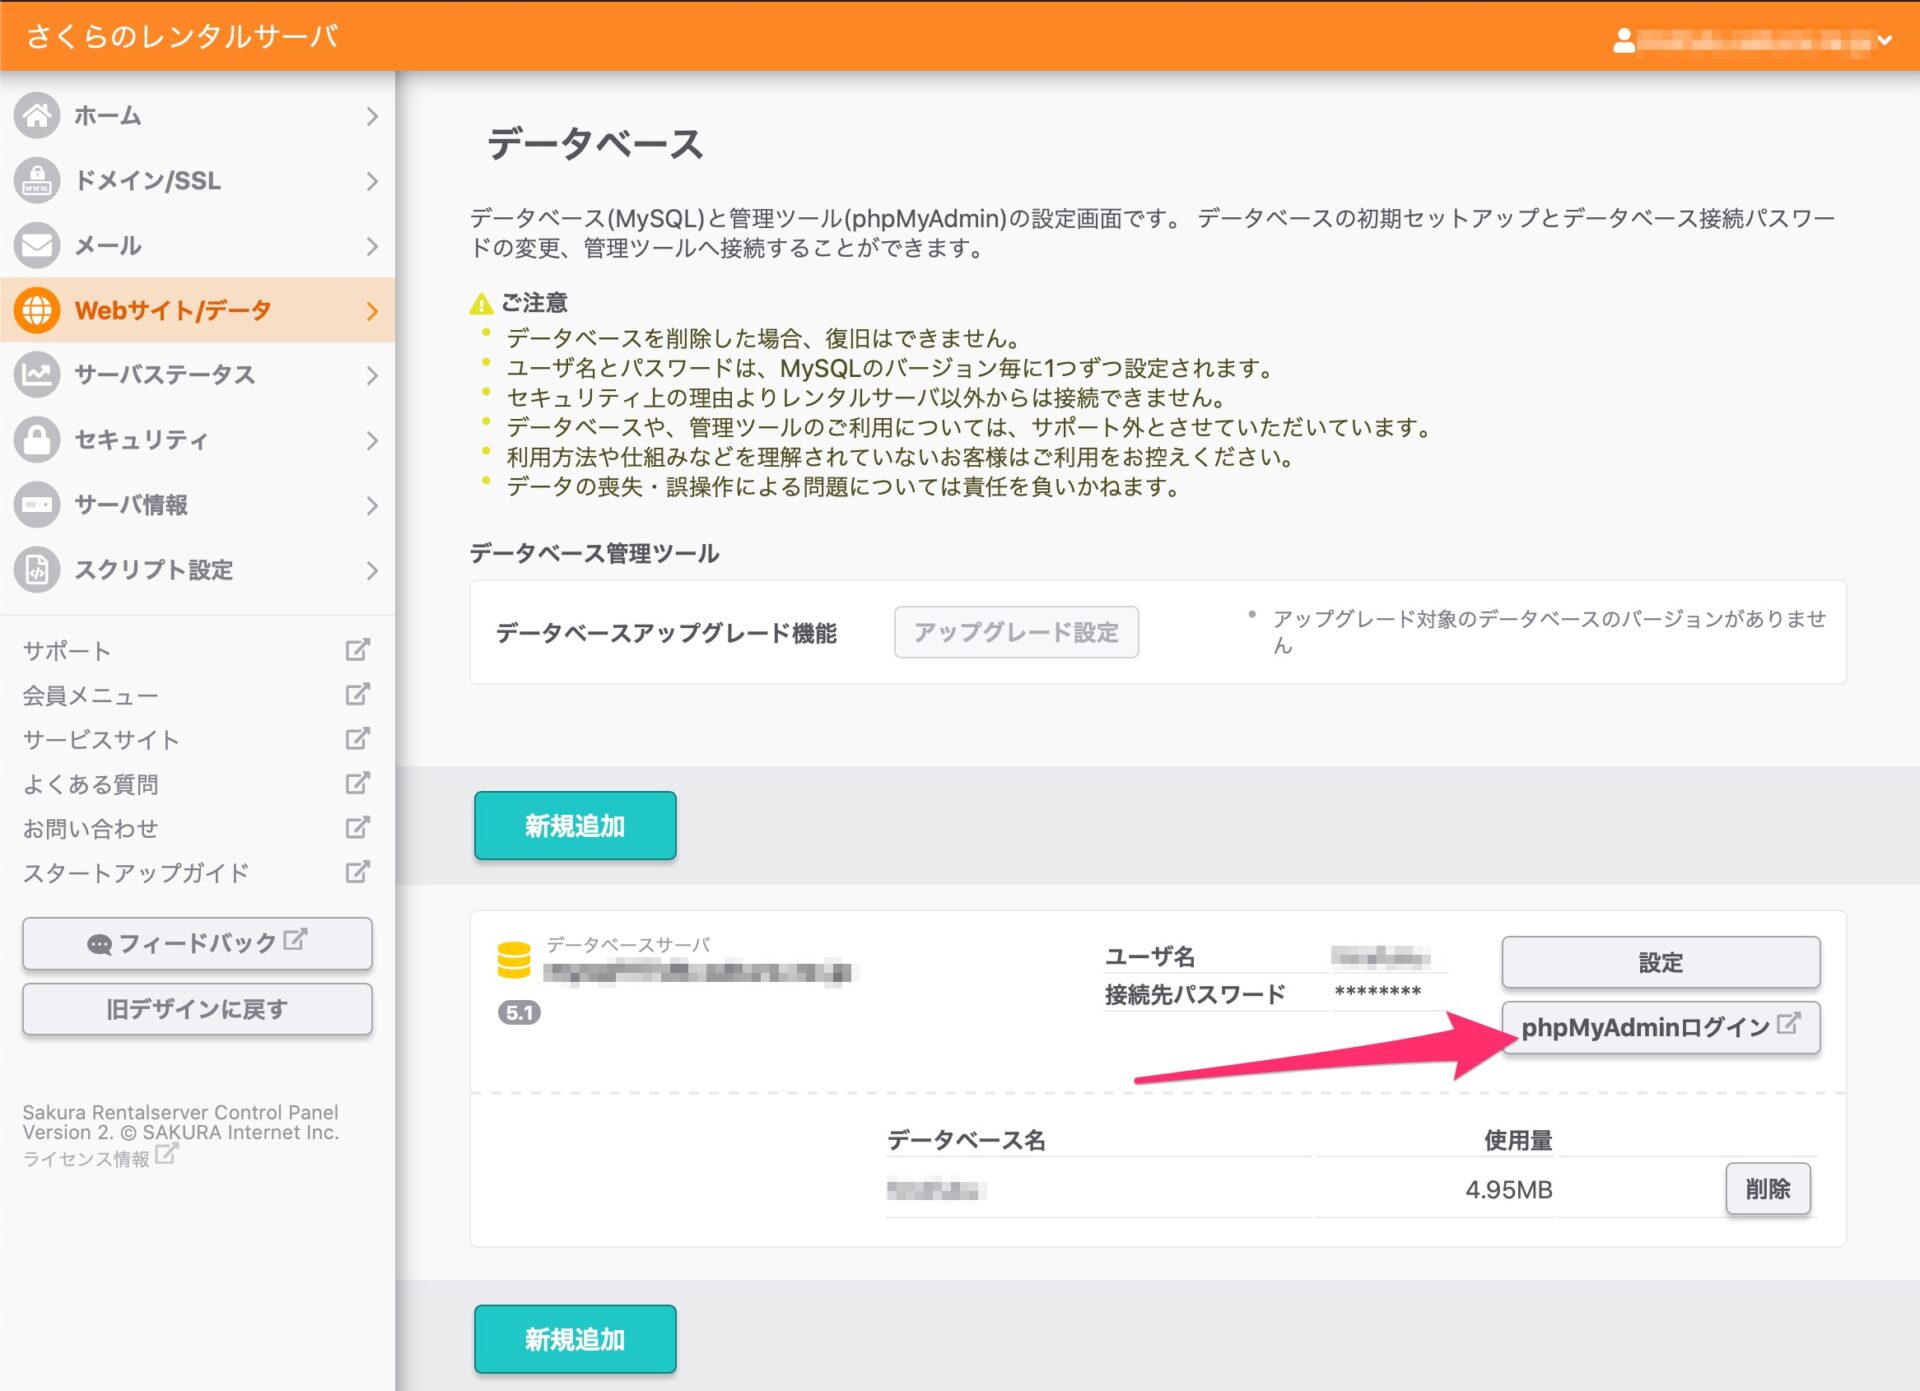The image size is (1920, 1391).
Task: Click the upper 新規追加 button
Action: click(x=575, y=826)
